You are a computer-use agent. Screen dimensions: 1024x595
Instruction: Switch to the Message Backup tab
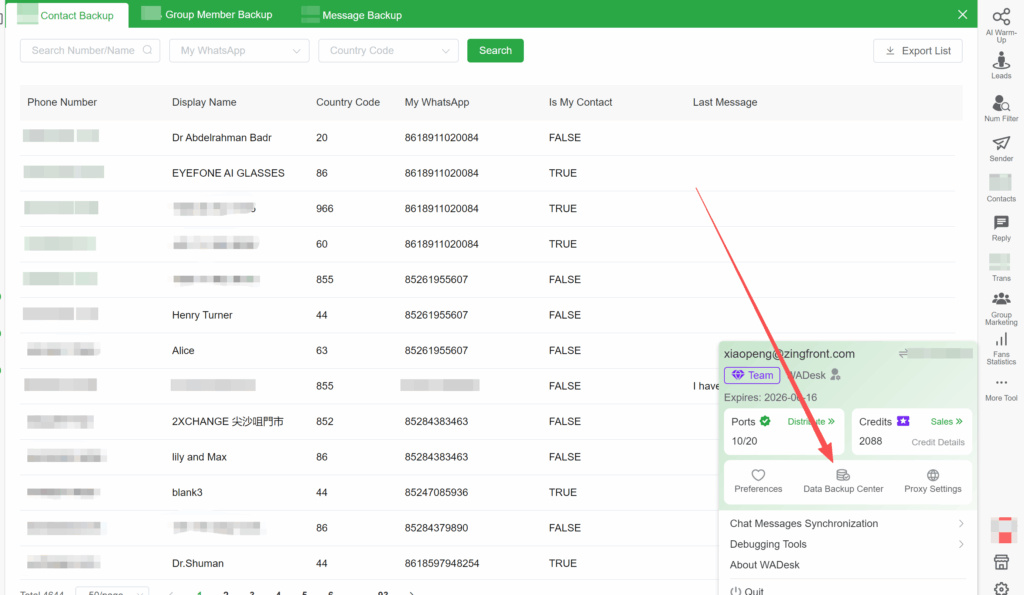(x=351, y=14)
